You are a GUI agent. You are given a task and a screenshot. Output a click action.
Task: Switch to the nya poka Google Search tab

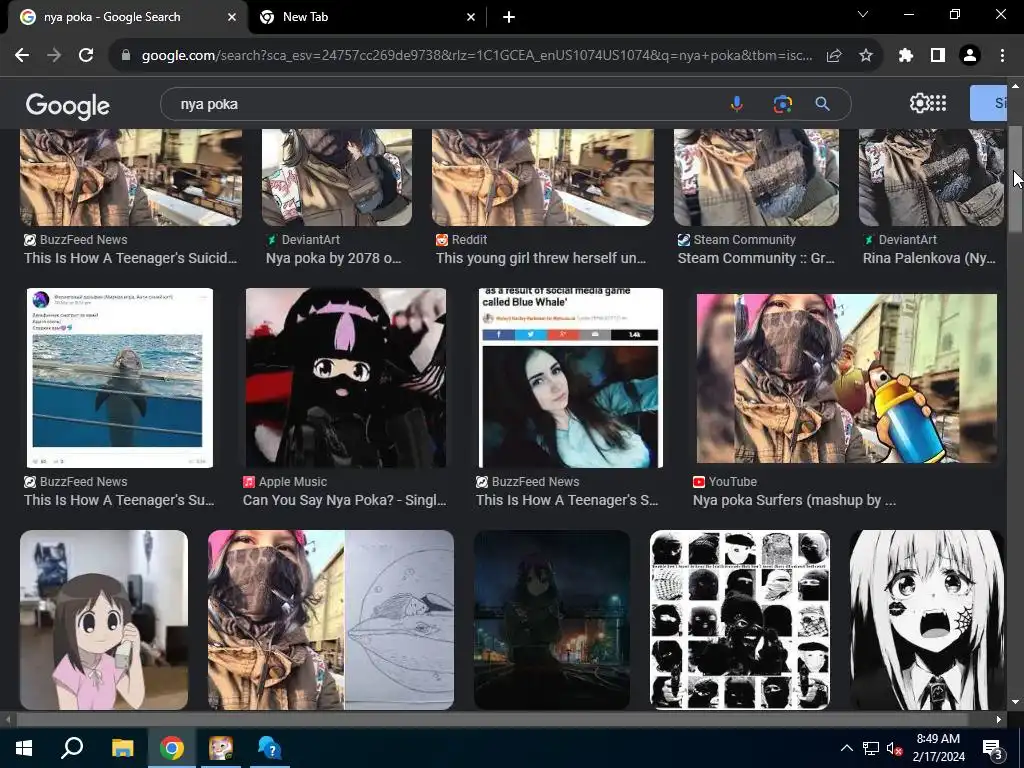point(127,17)
